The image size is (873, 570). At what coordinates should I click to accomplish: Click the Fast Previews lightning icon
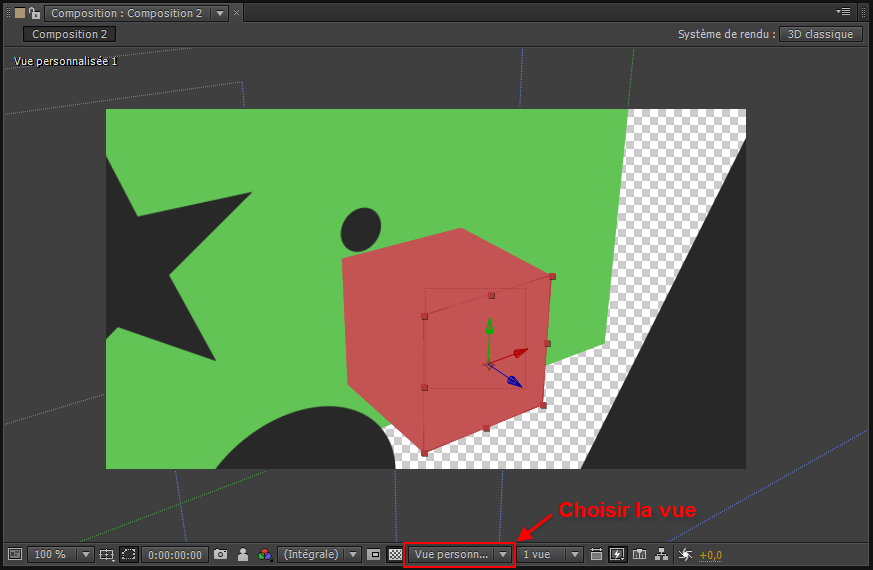(617, 554)
